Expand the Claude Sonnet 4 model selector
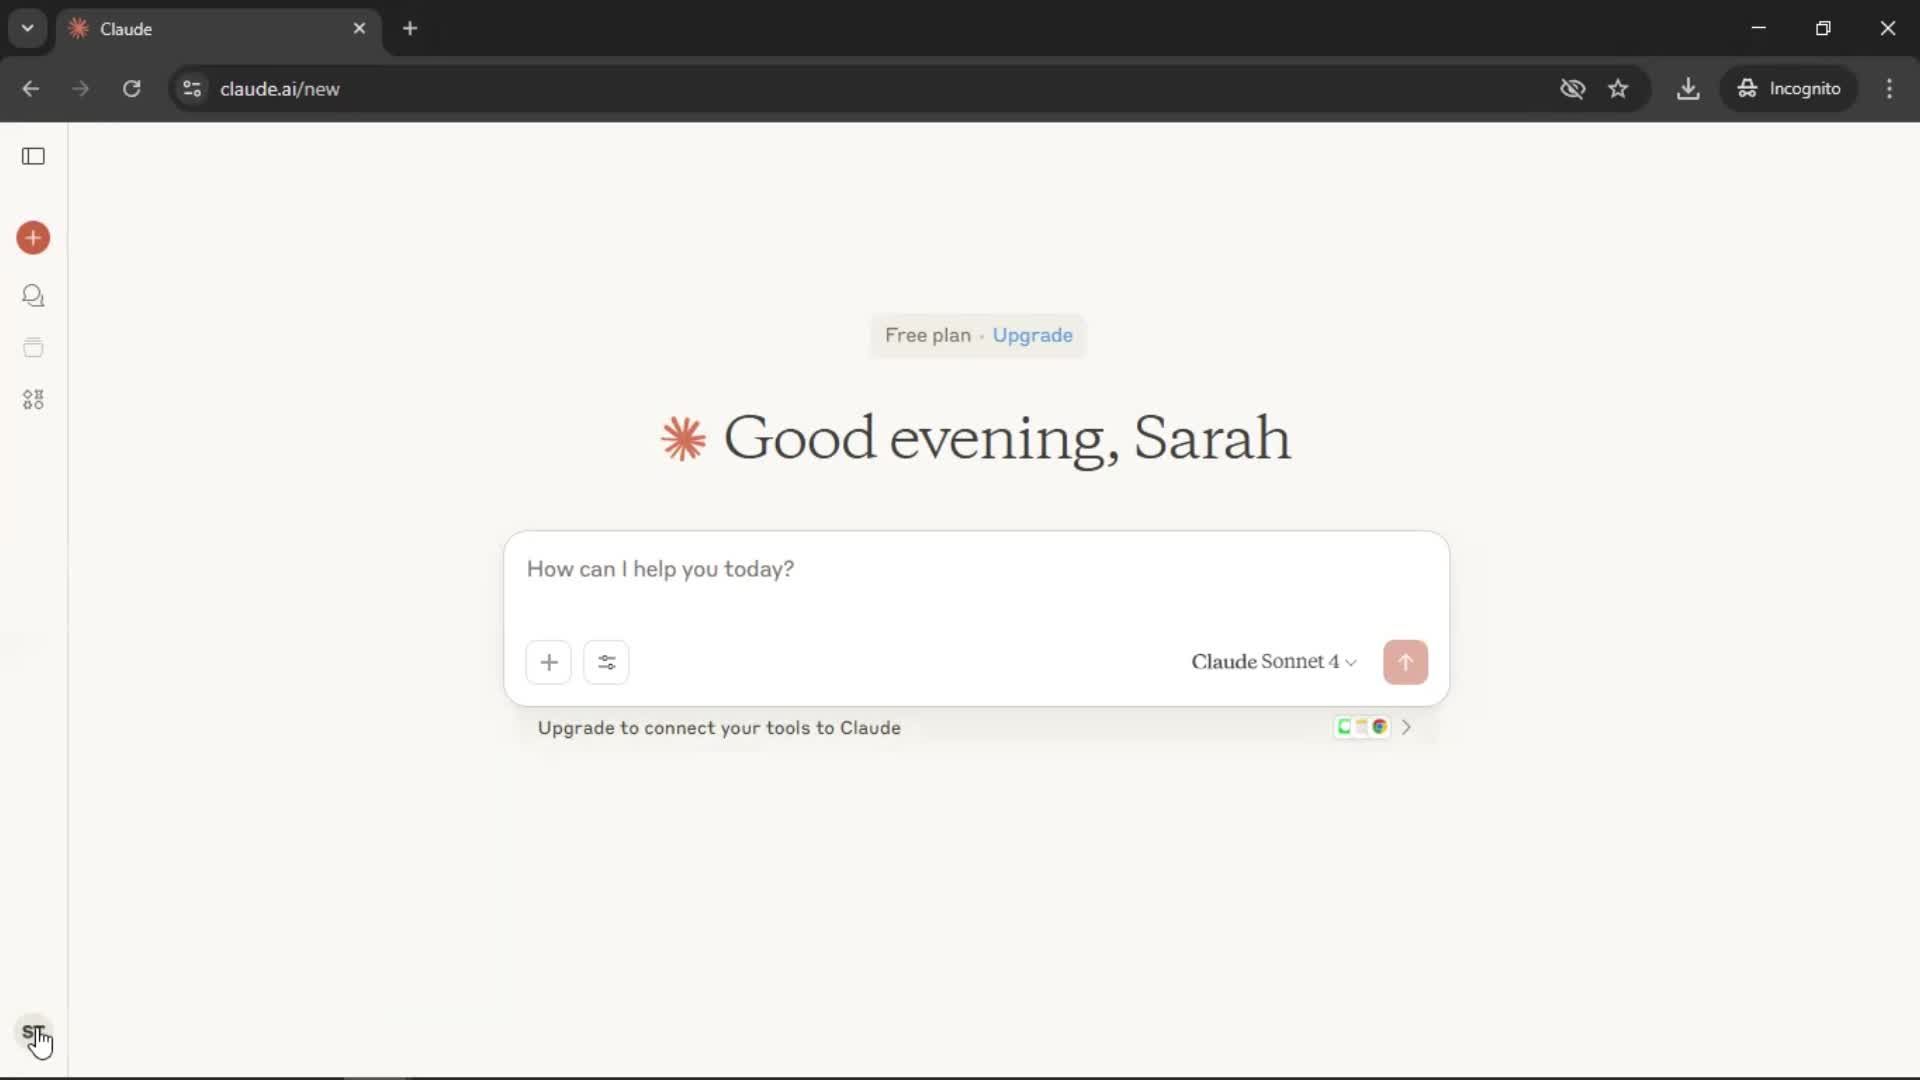The height and width of the screenshot is (1080, 1920). (1273, 662)
